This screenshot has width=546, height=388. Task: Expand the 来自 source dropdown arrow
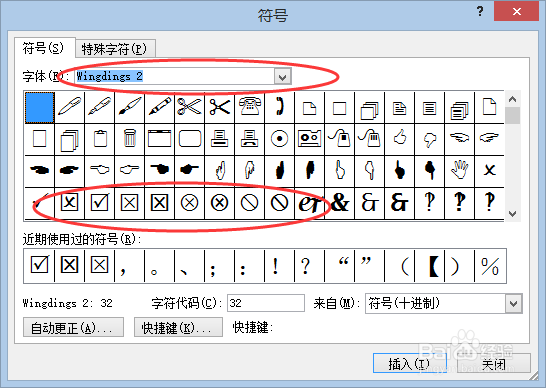pos(514,303)
